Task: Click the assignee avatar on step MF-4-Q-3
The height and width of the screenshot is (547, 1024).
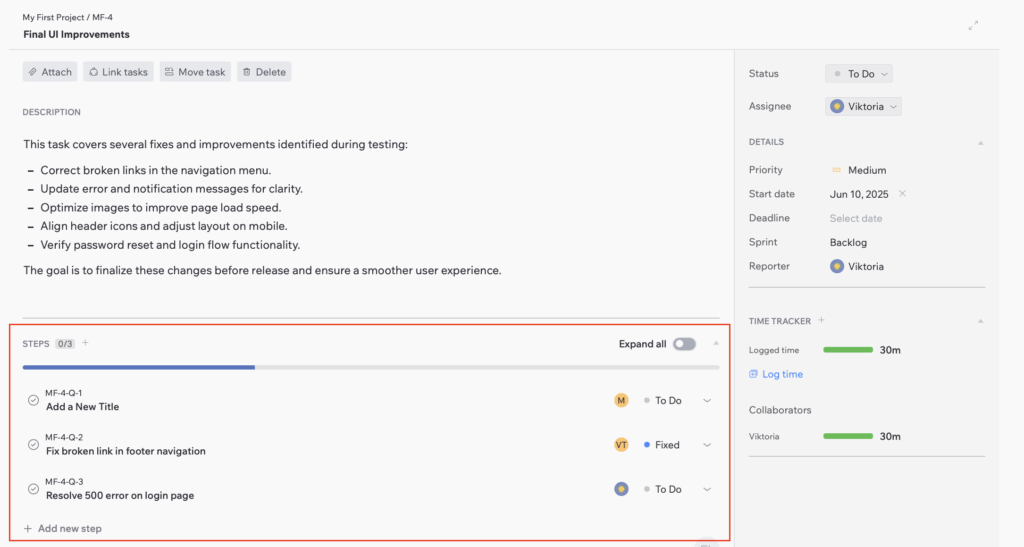Action: (621, 489)
